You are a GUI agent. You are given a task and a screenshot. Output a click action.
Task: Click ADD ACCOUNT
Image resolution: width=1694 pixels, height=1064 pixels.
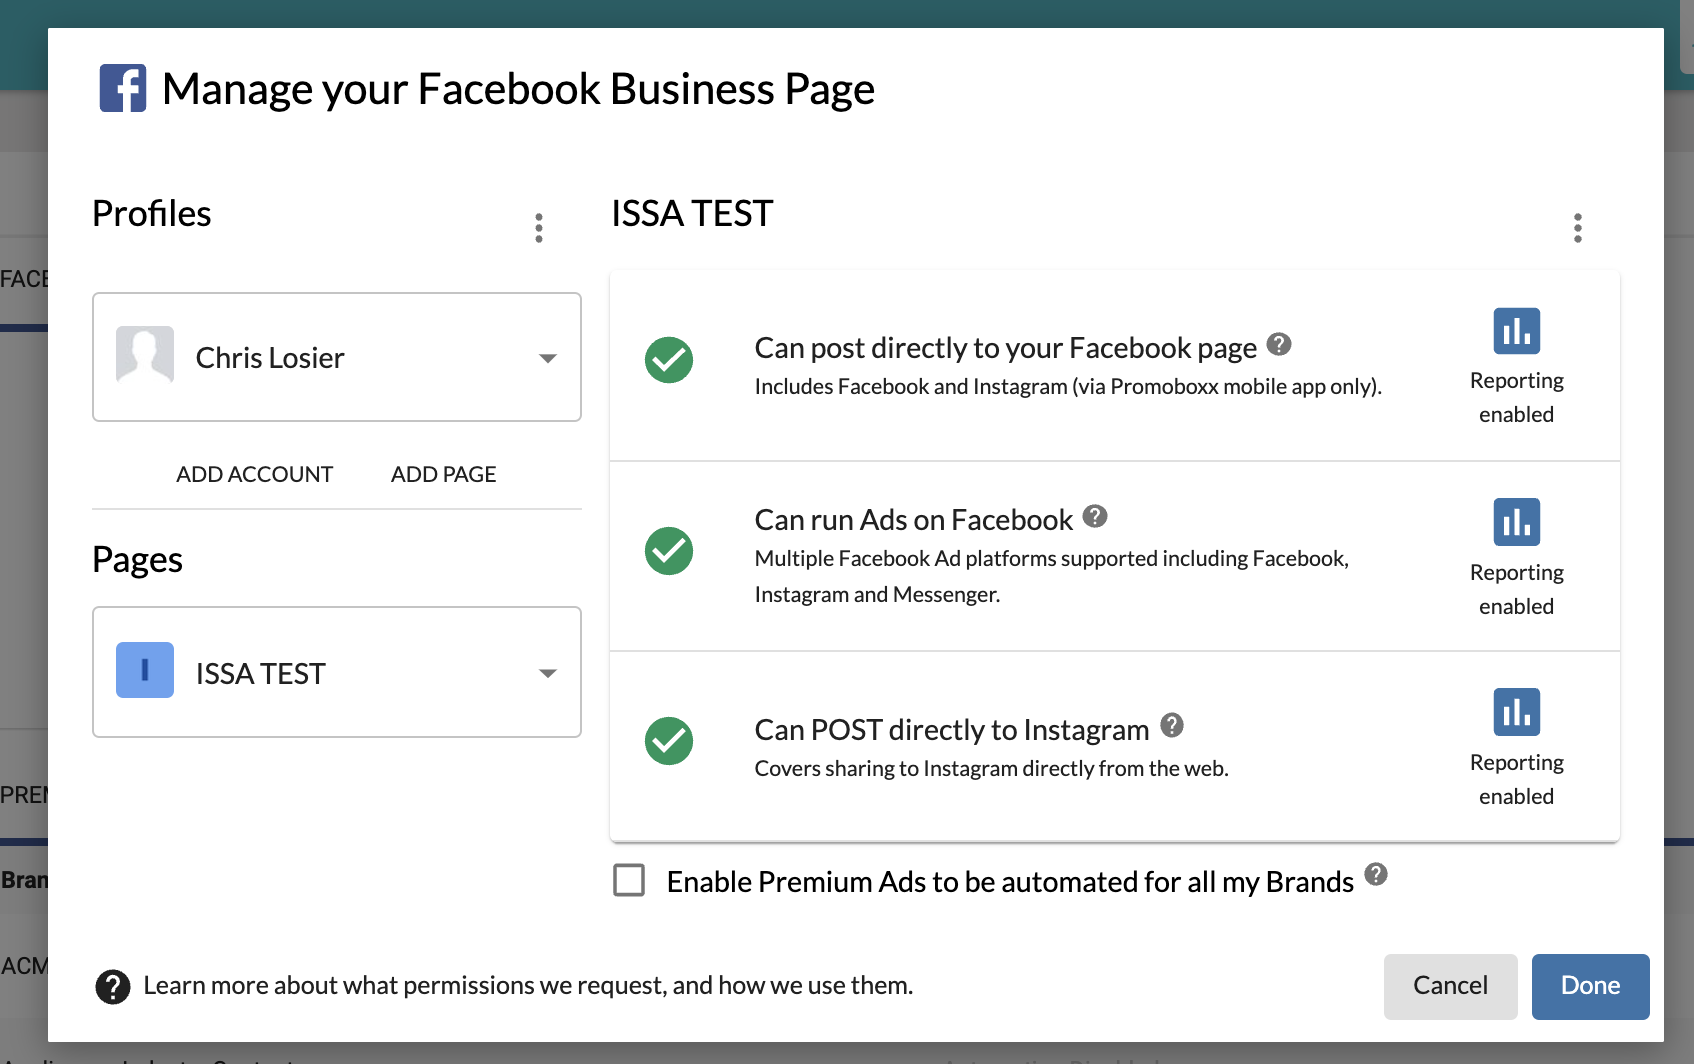[254, 475]
